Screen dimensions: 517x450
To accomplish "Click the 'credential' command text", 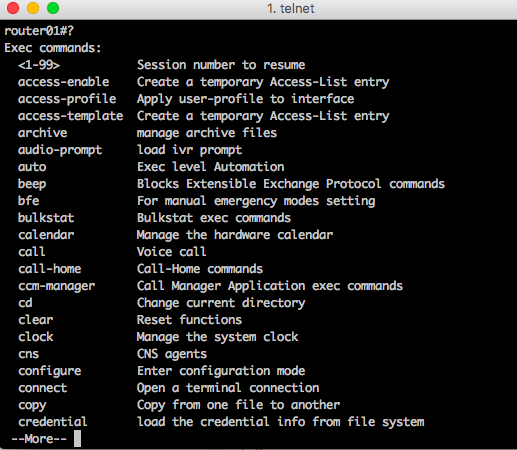I will 53,422.
